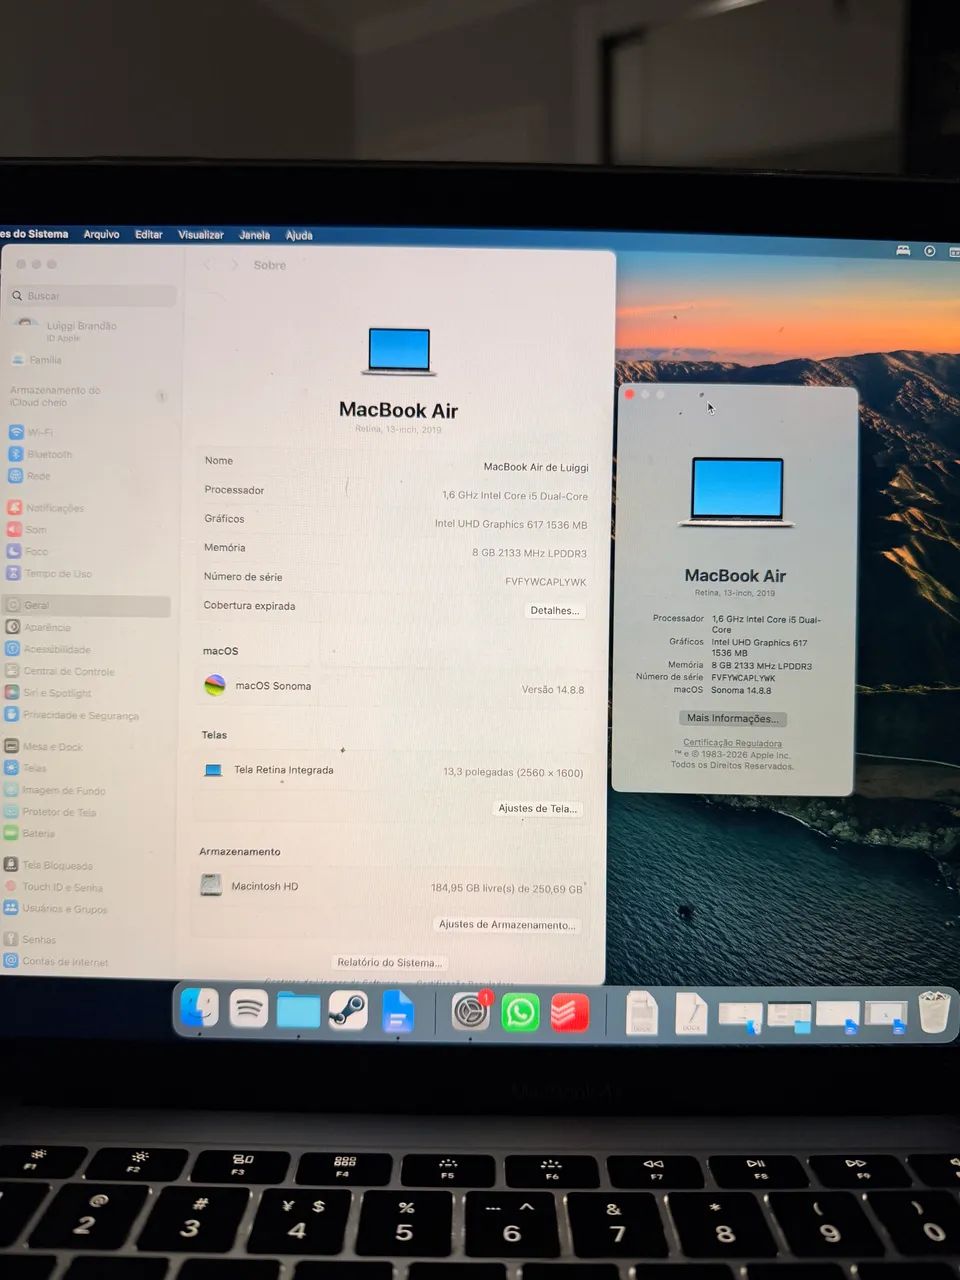This screenshot has width=960, height=1280.
Task: Open Google Docs icon in Dock
Action: pos(398,1012)
